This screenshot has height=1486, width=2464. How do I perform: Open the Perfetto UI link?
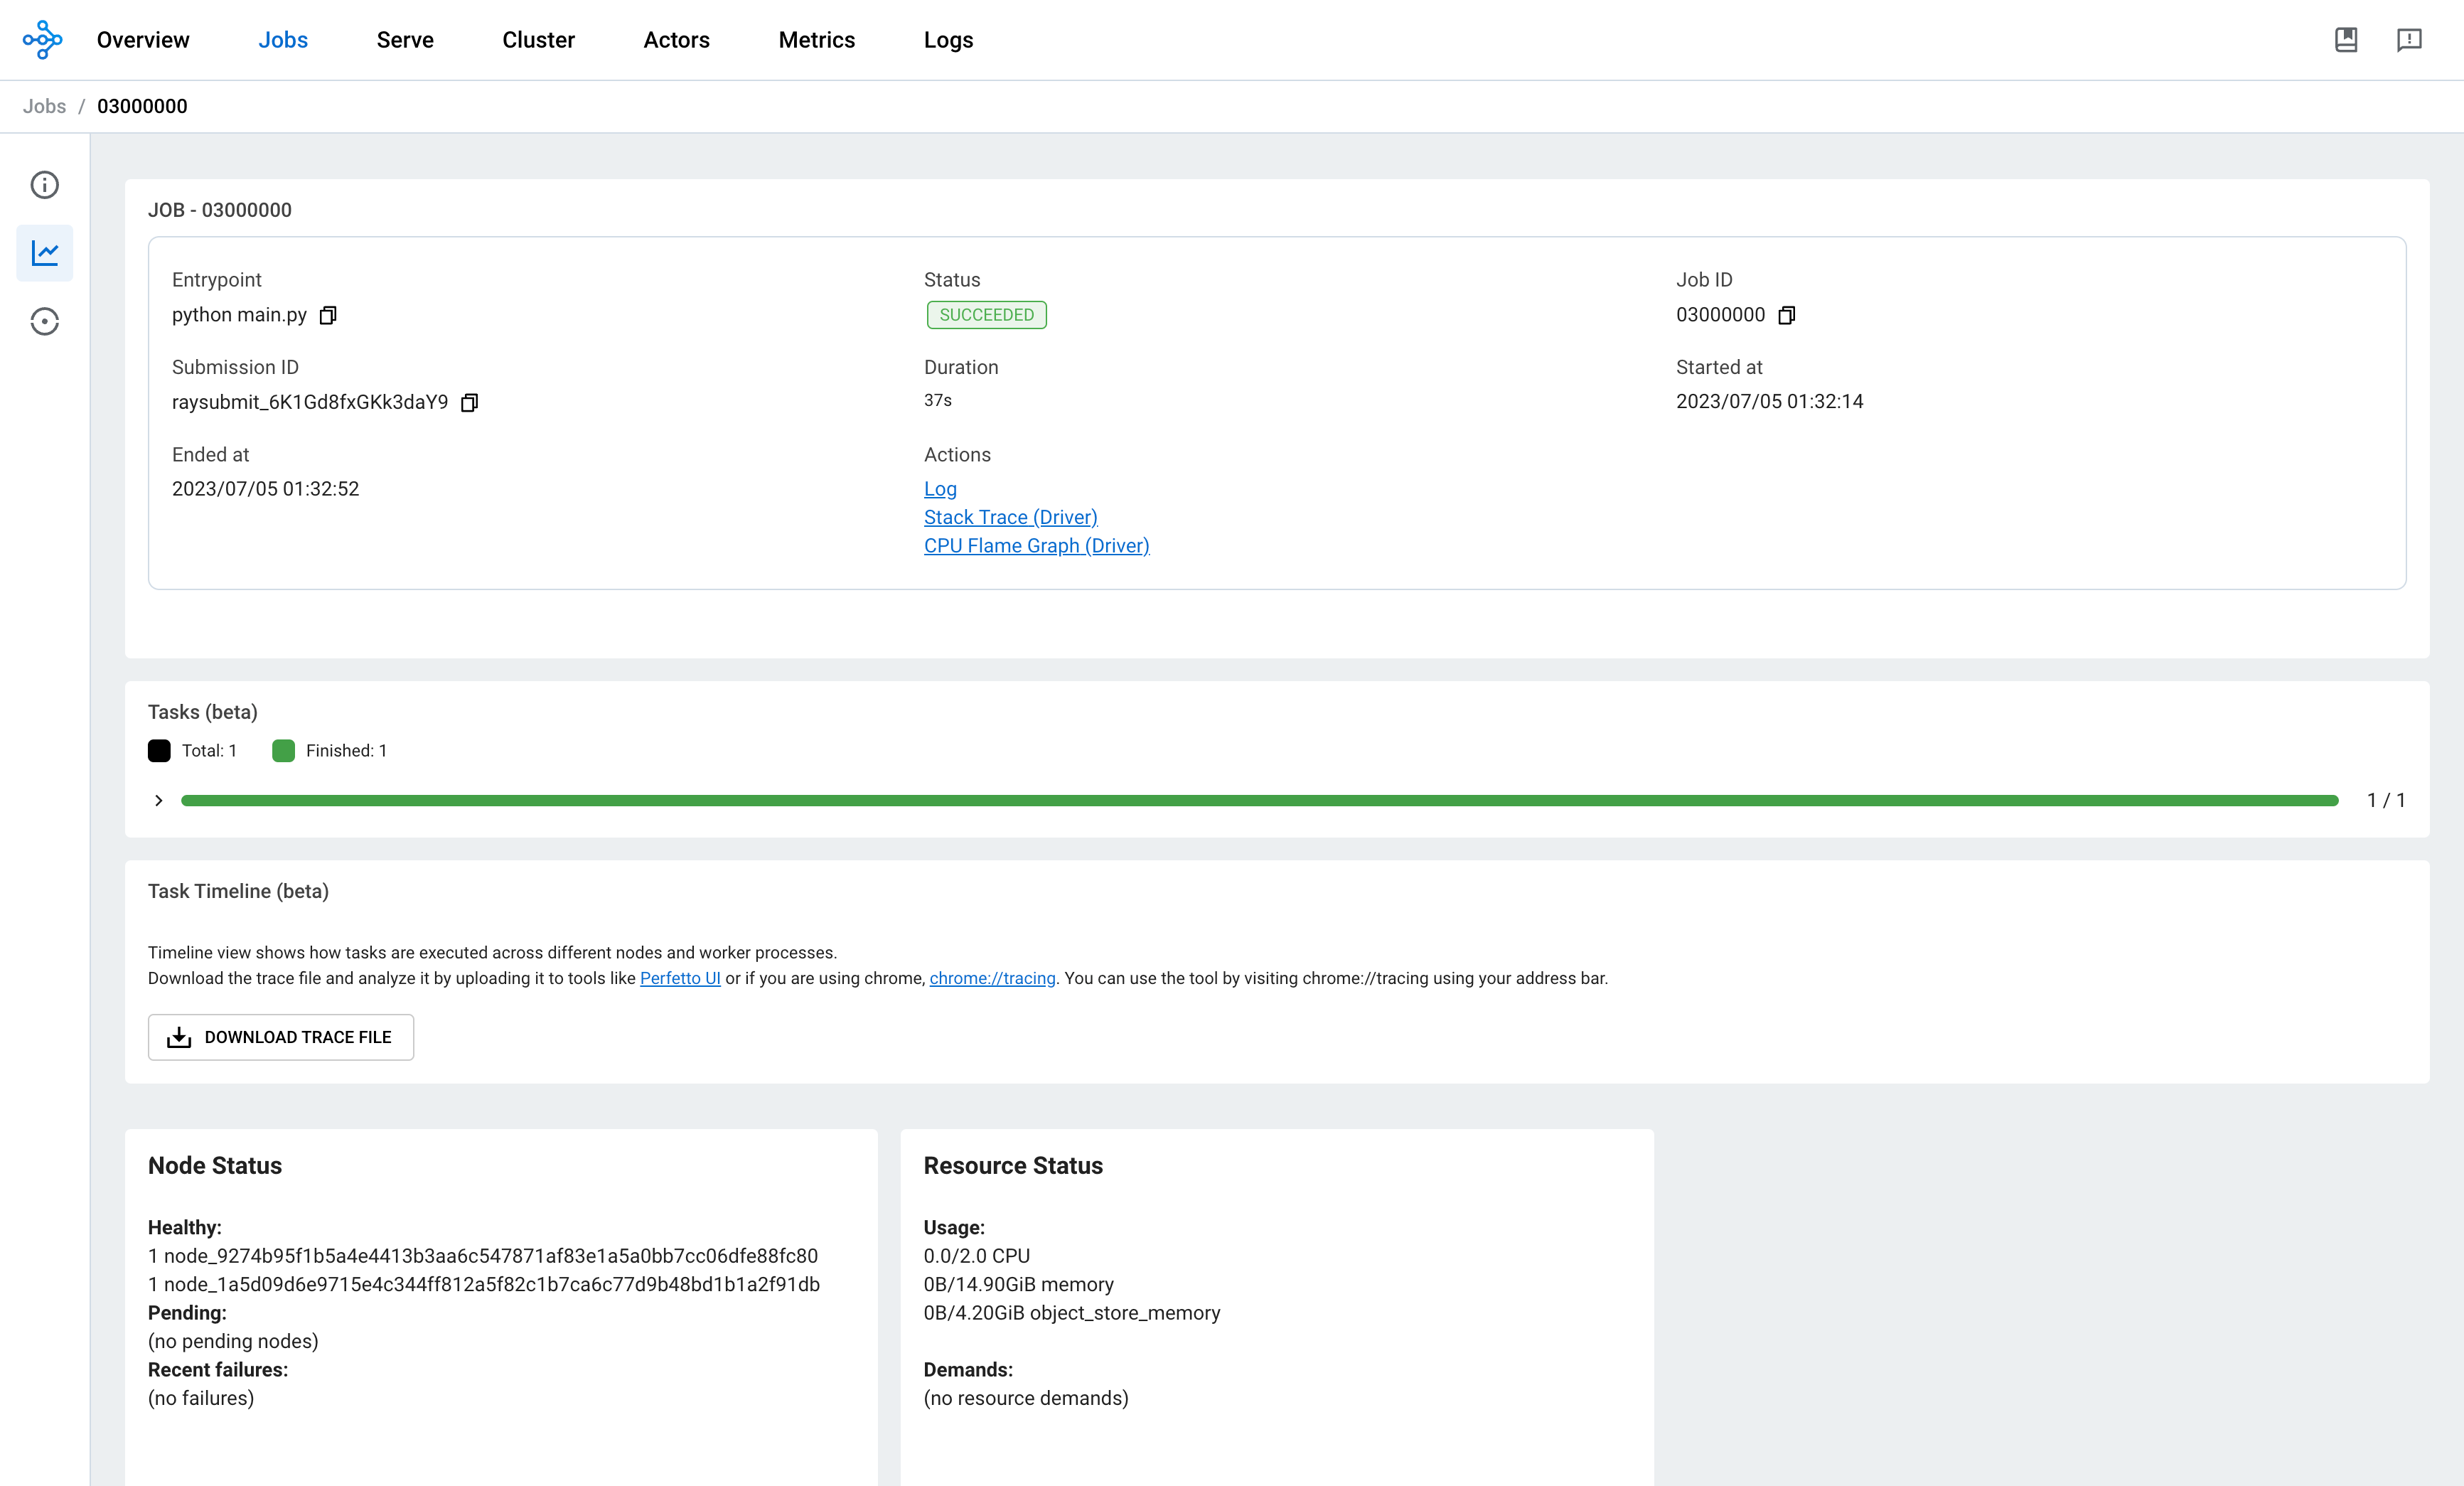[679, 978]
